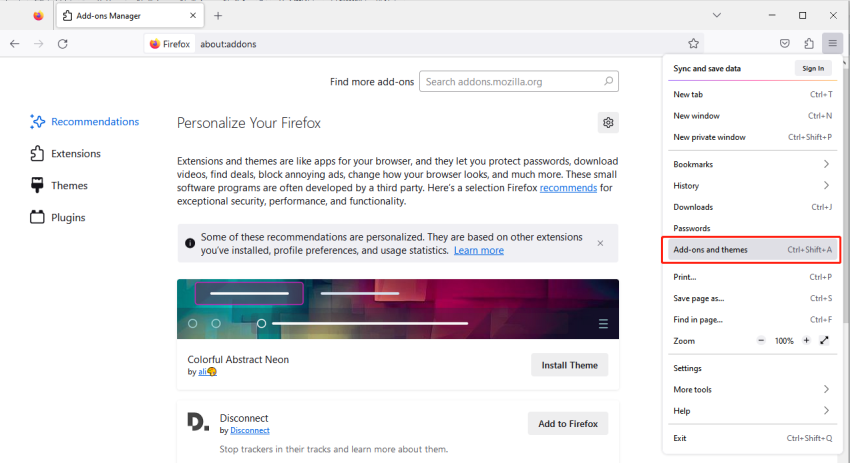Focus the Search addons.mozilla.org field
850x463 pixels.
coord(510,82)
